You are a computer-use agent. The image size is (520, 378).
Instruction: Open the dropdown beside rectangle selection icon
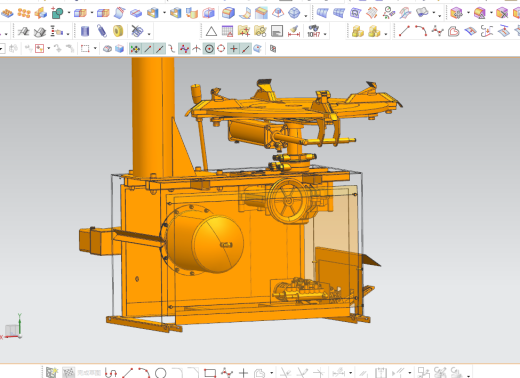(95, 49)
